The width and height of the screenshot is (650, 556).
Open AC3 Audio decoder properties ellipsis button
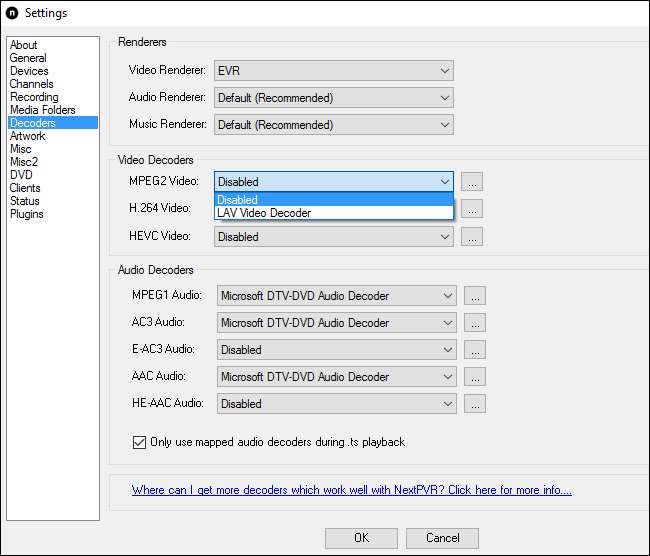(476, 323)
